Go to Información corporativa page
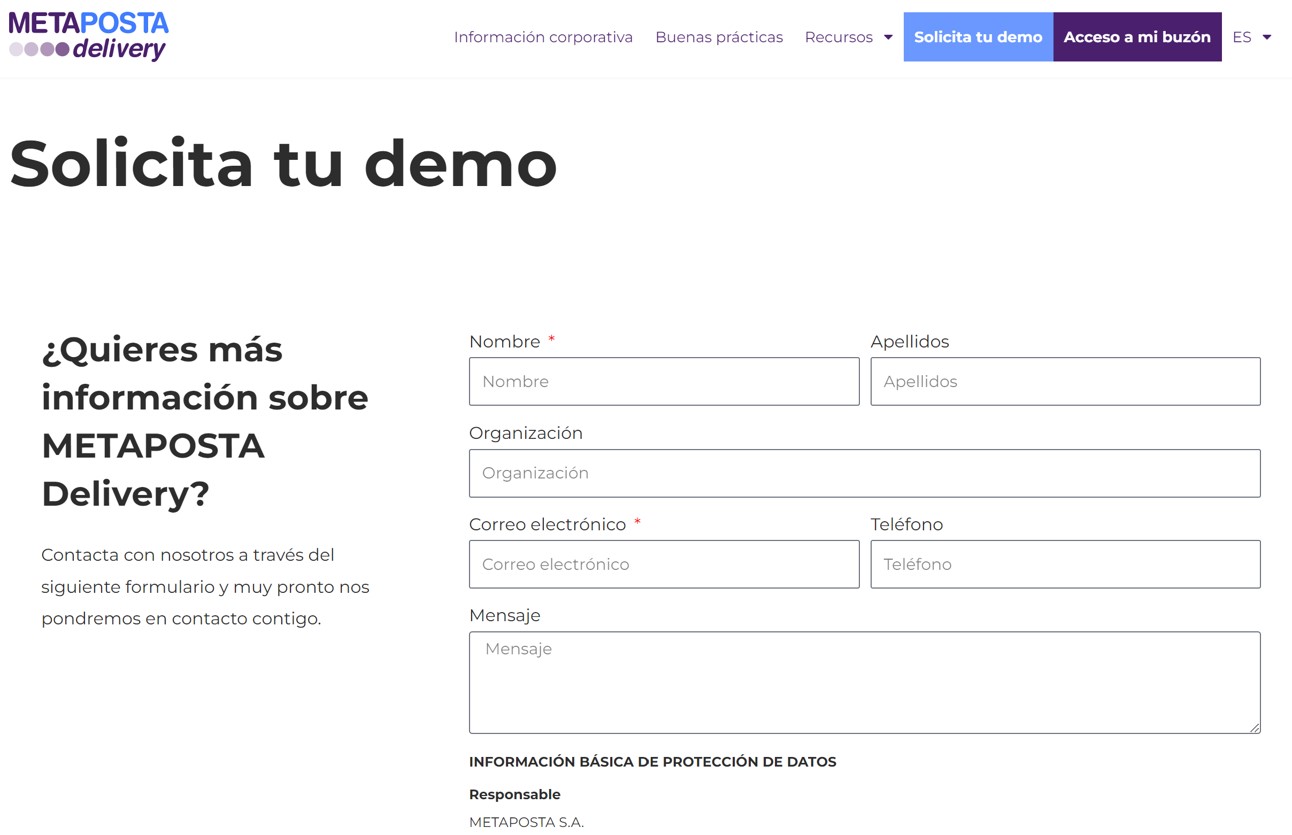The width and height of the screenshot is (1292, 835). (x=543, y=37)
